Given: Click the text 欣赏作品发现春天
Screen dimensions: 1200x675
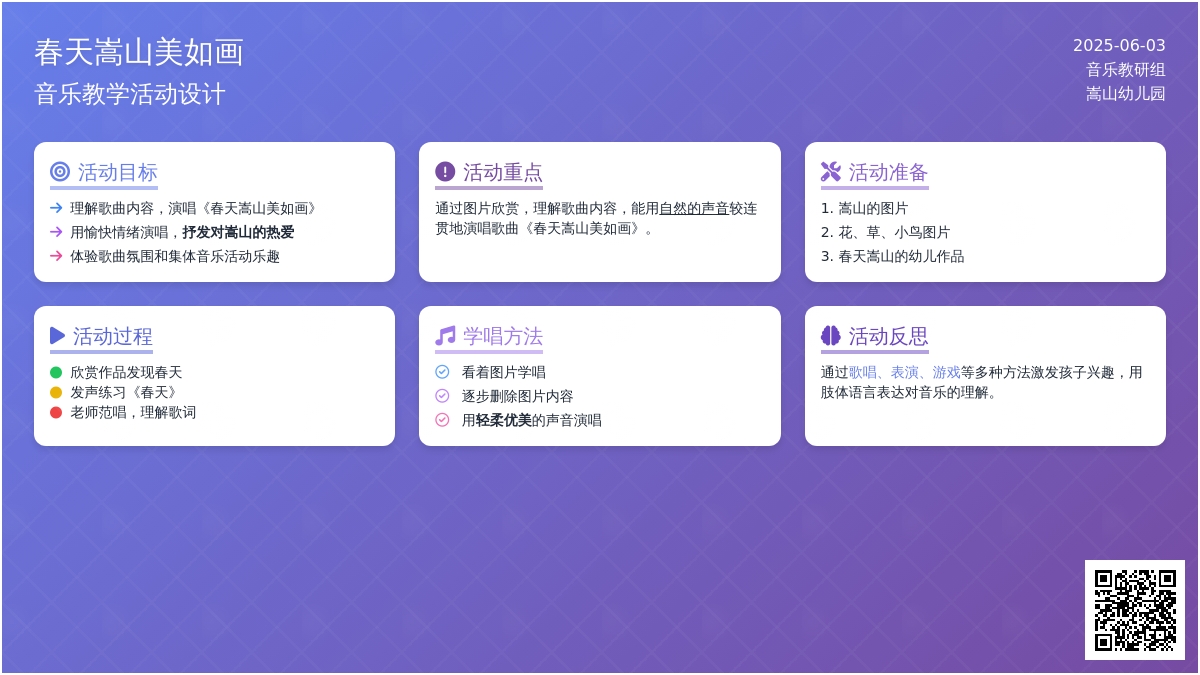Looking at the screenshot, I should pyautogui.click(x=126, y=372).
